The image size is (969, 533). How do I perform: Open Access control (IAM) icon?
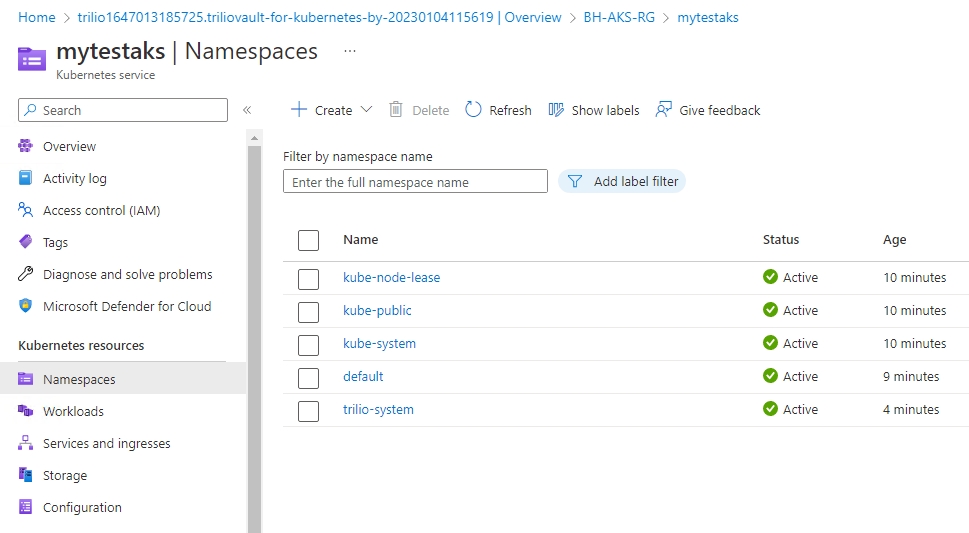click(x=26, y=210)
